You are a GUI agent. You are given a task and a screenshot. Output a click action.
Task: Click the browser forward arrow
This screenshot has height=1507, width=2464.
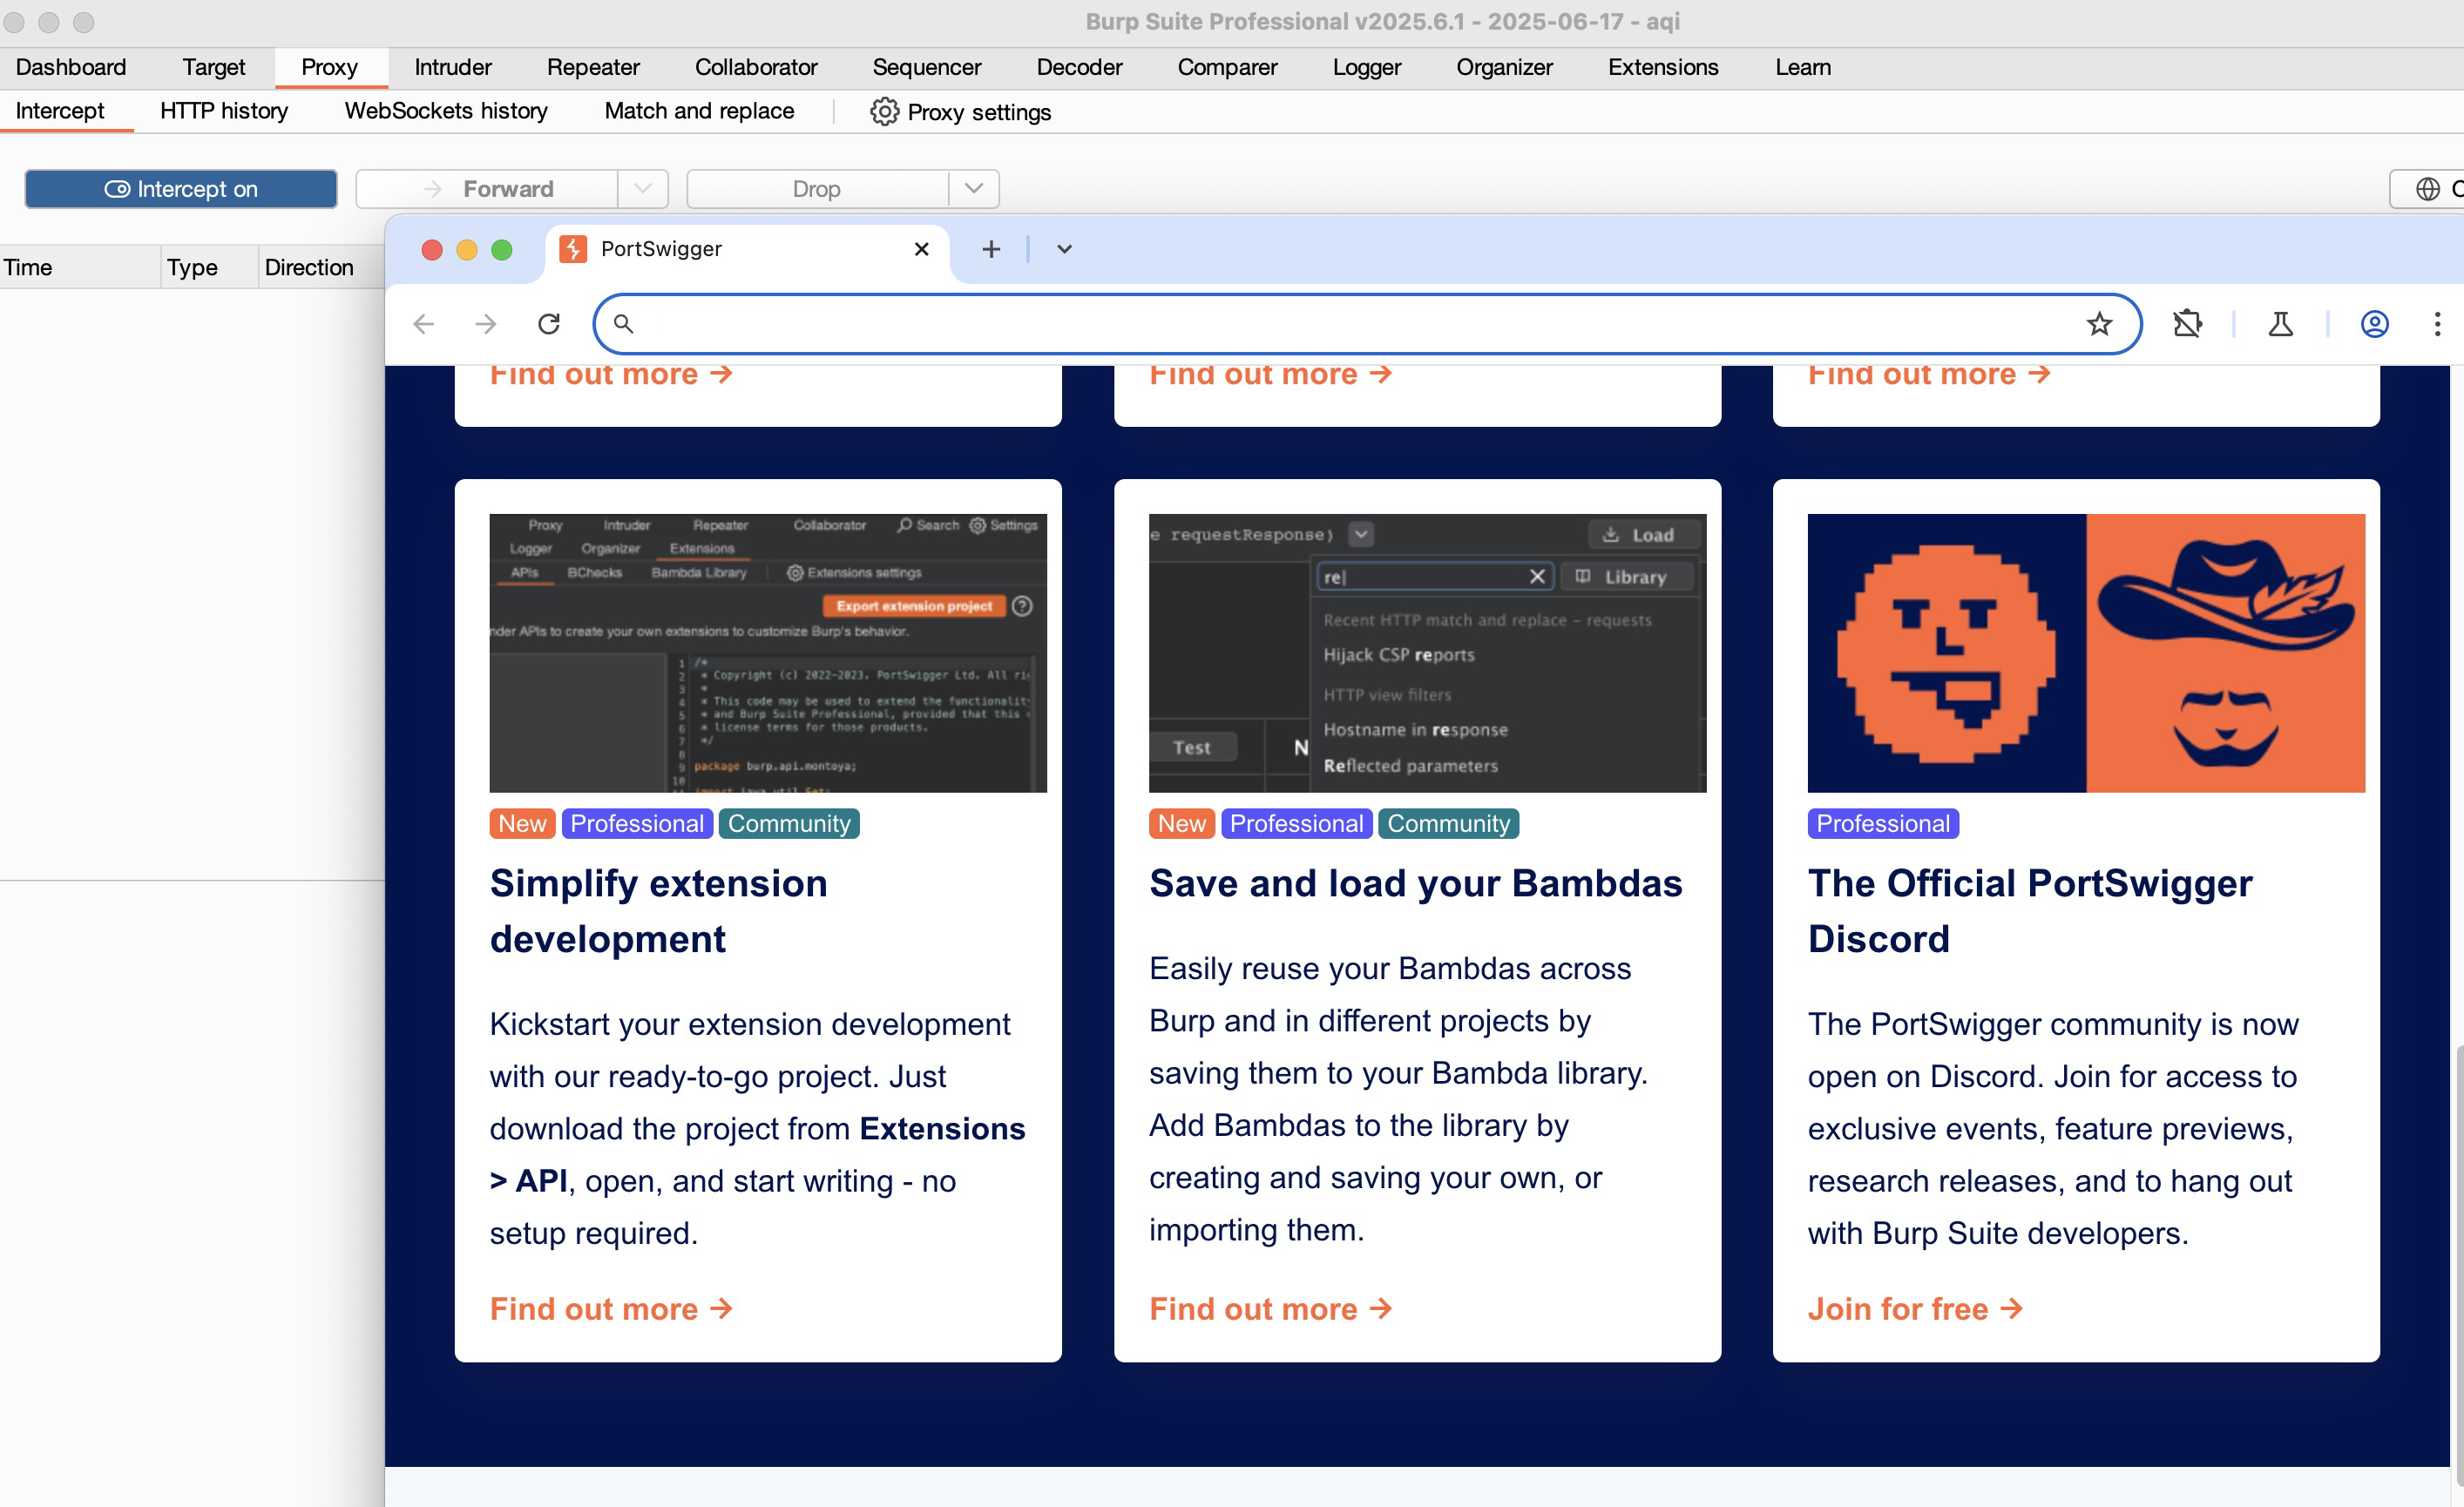coord(486,323)
